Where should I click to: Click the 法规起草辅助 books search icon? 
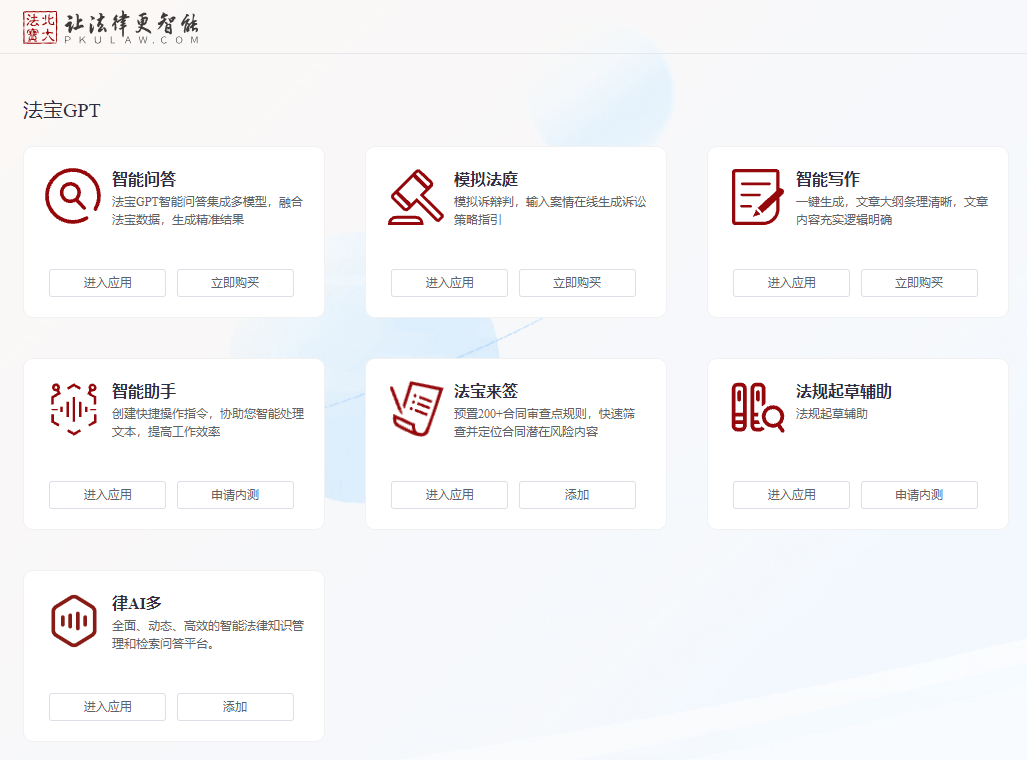click(x=758, y=408)
